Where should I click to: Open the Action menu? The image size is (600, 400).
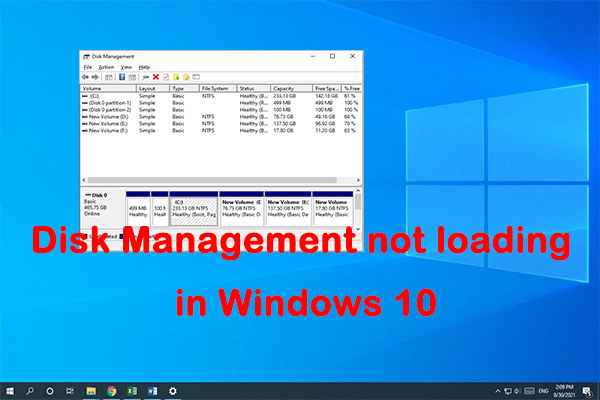[106, 67]
